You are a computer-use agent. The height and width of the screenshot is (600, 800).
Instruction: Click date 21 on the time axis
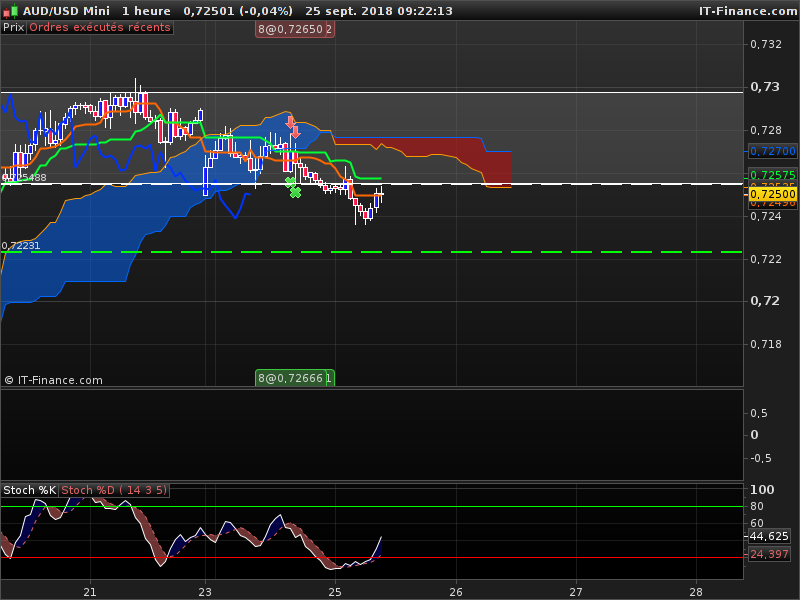pyautogui.click(x=90, y=592)
